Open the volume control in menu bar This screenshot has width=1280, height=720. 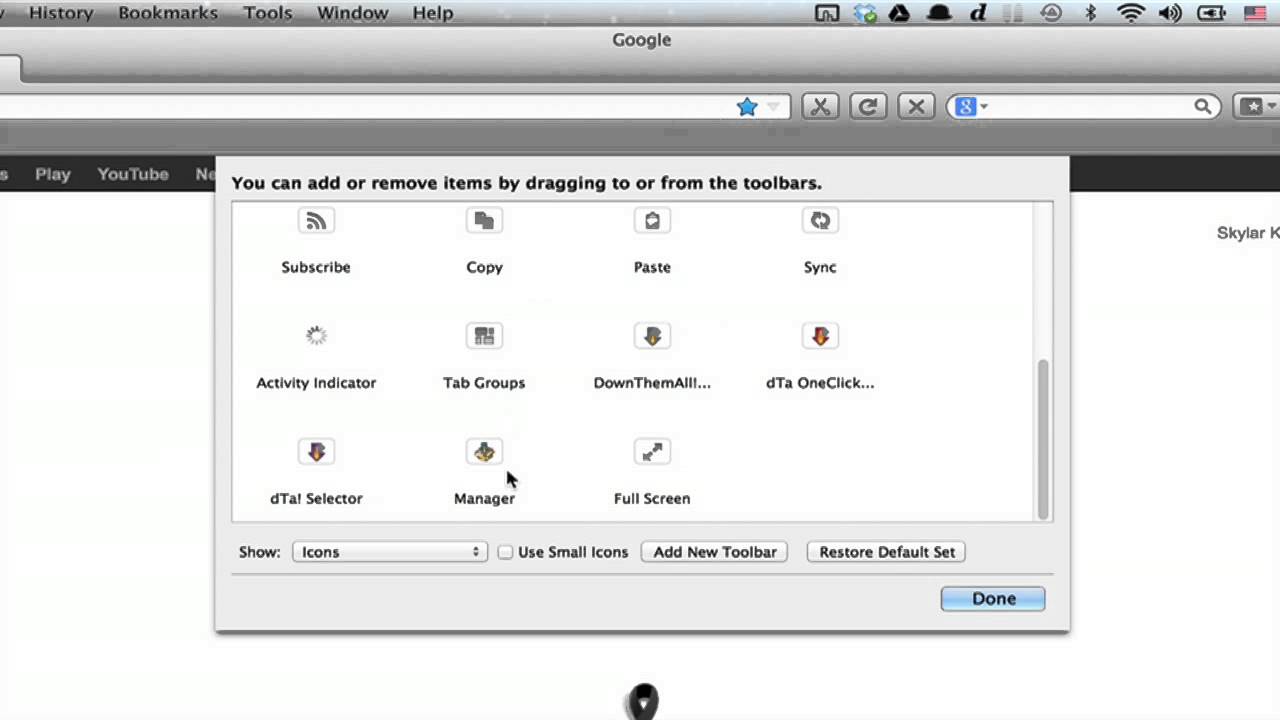pyautogui.click(x=1170, y=13)
